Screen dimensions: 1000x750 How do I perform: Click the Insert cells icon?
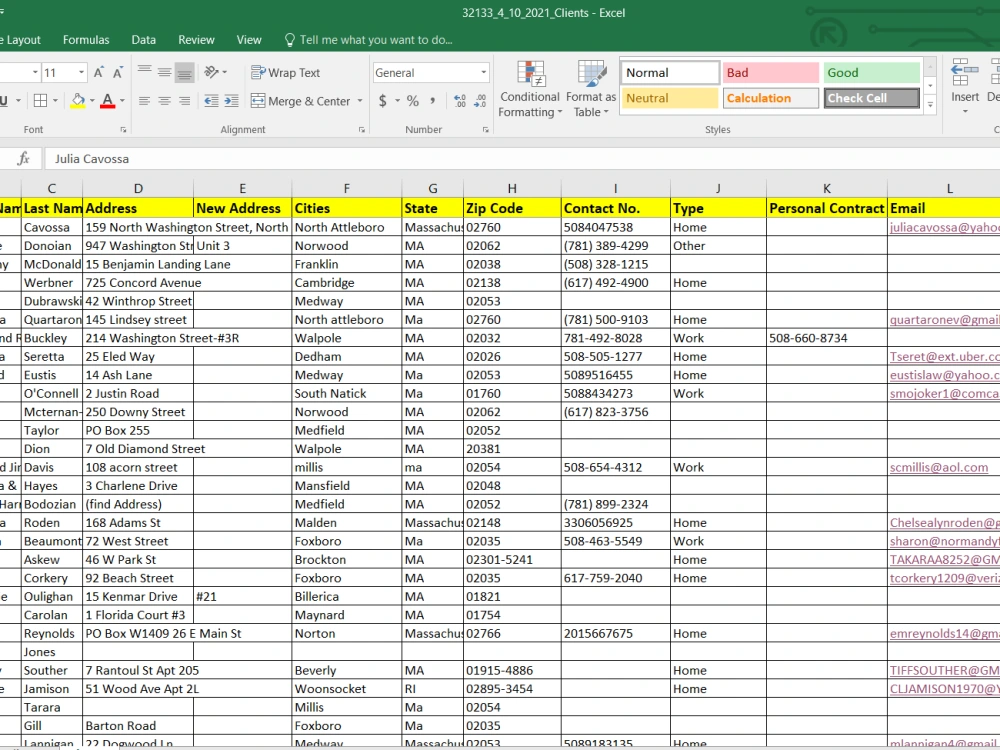965,80
